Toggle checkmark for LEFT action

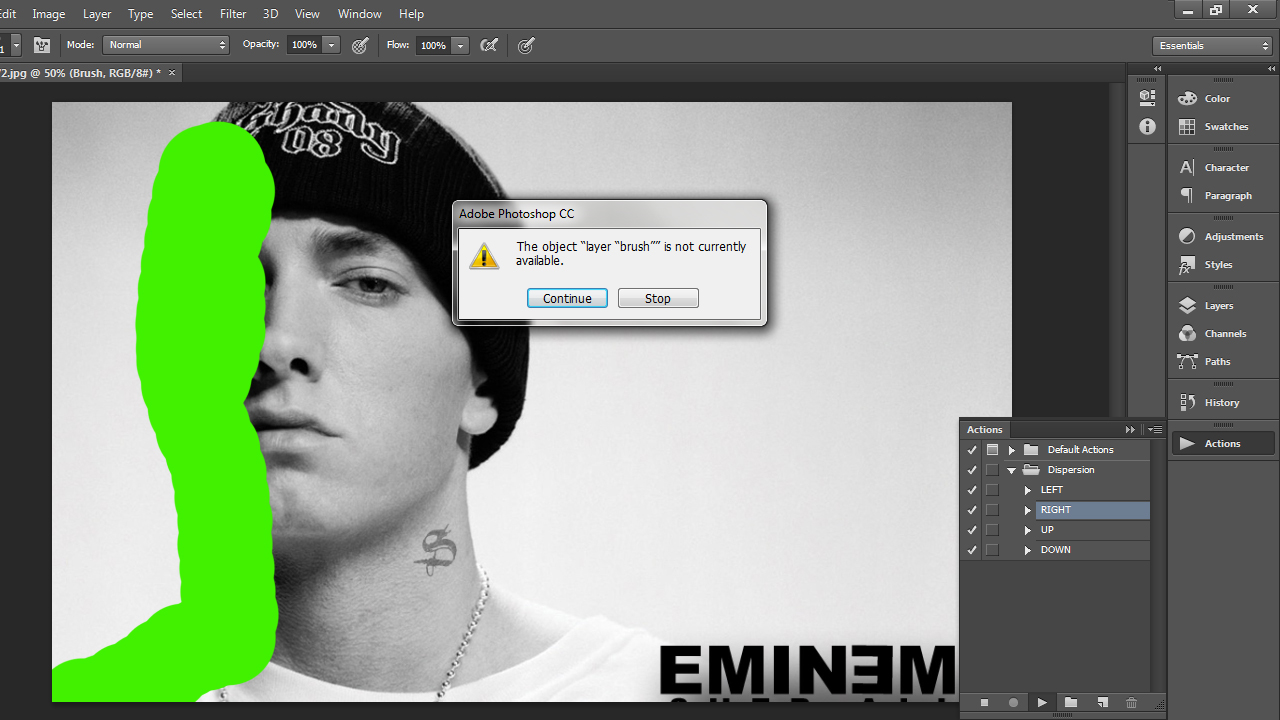pos(971,490)
